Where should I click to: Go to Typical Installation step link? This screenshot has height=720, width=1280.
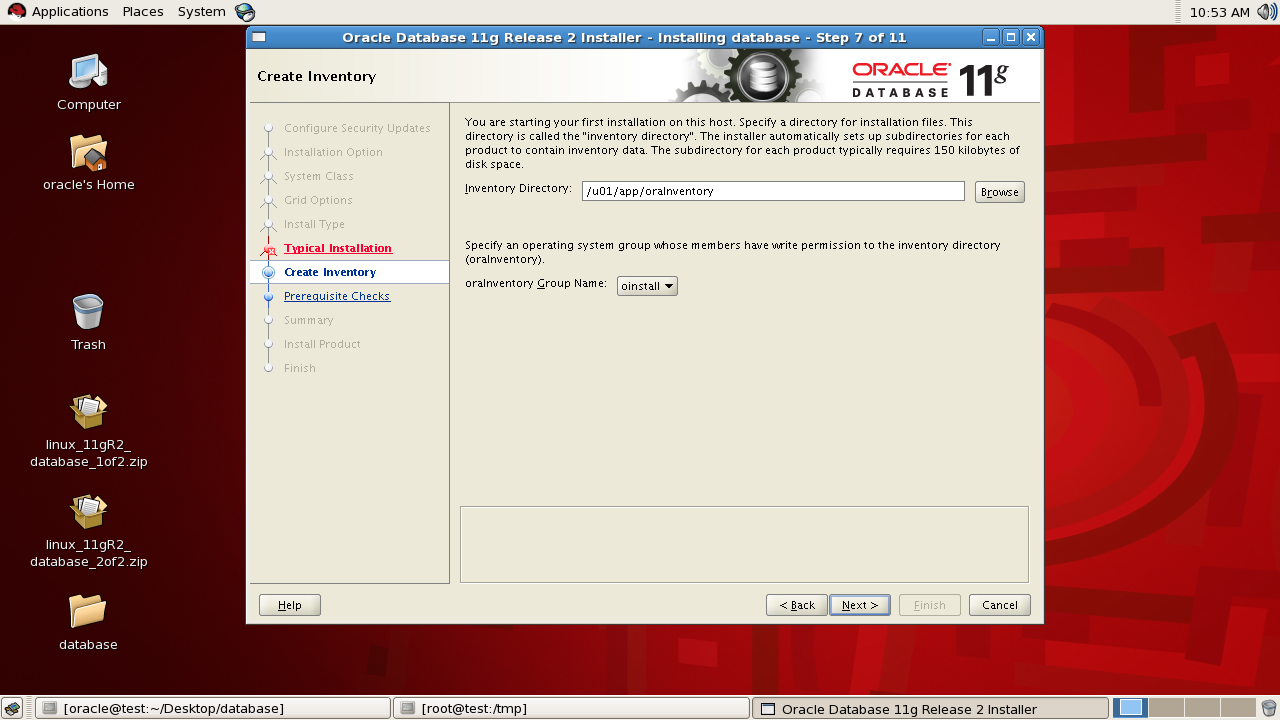click(x=338, y=248)
